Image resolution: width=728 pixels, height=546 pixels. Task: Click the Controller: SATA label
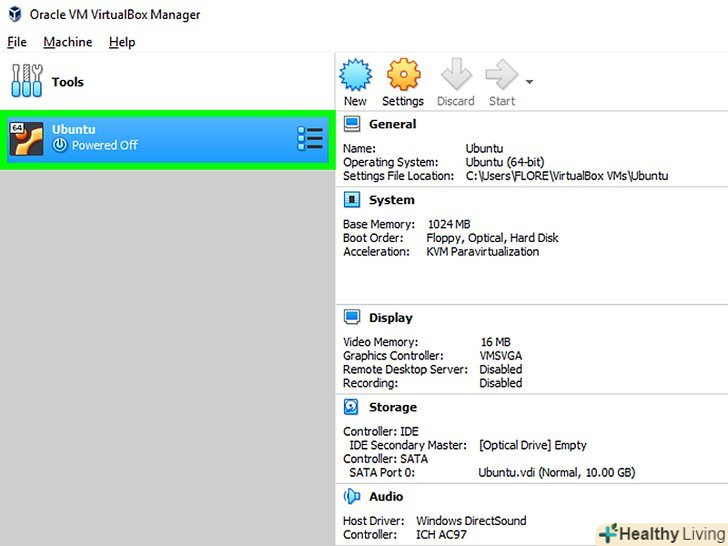pyautogui.click(x=385, y=459)
